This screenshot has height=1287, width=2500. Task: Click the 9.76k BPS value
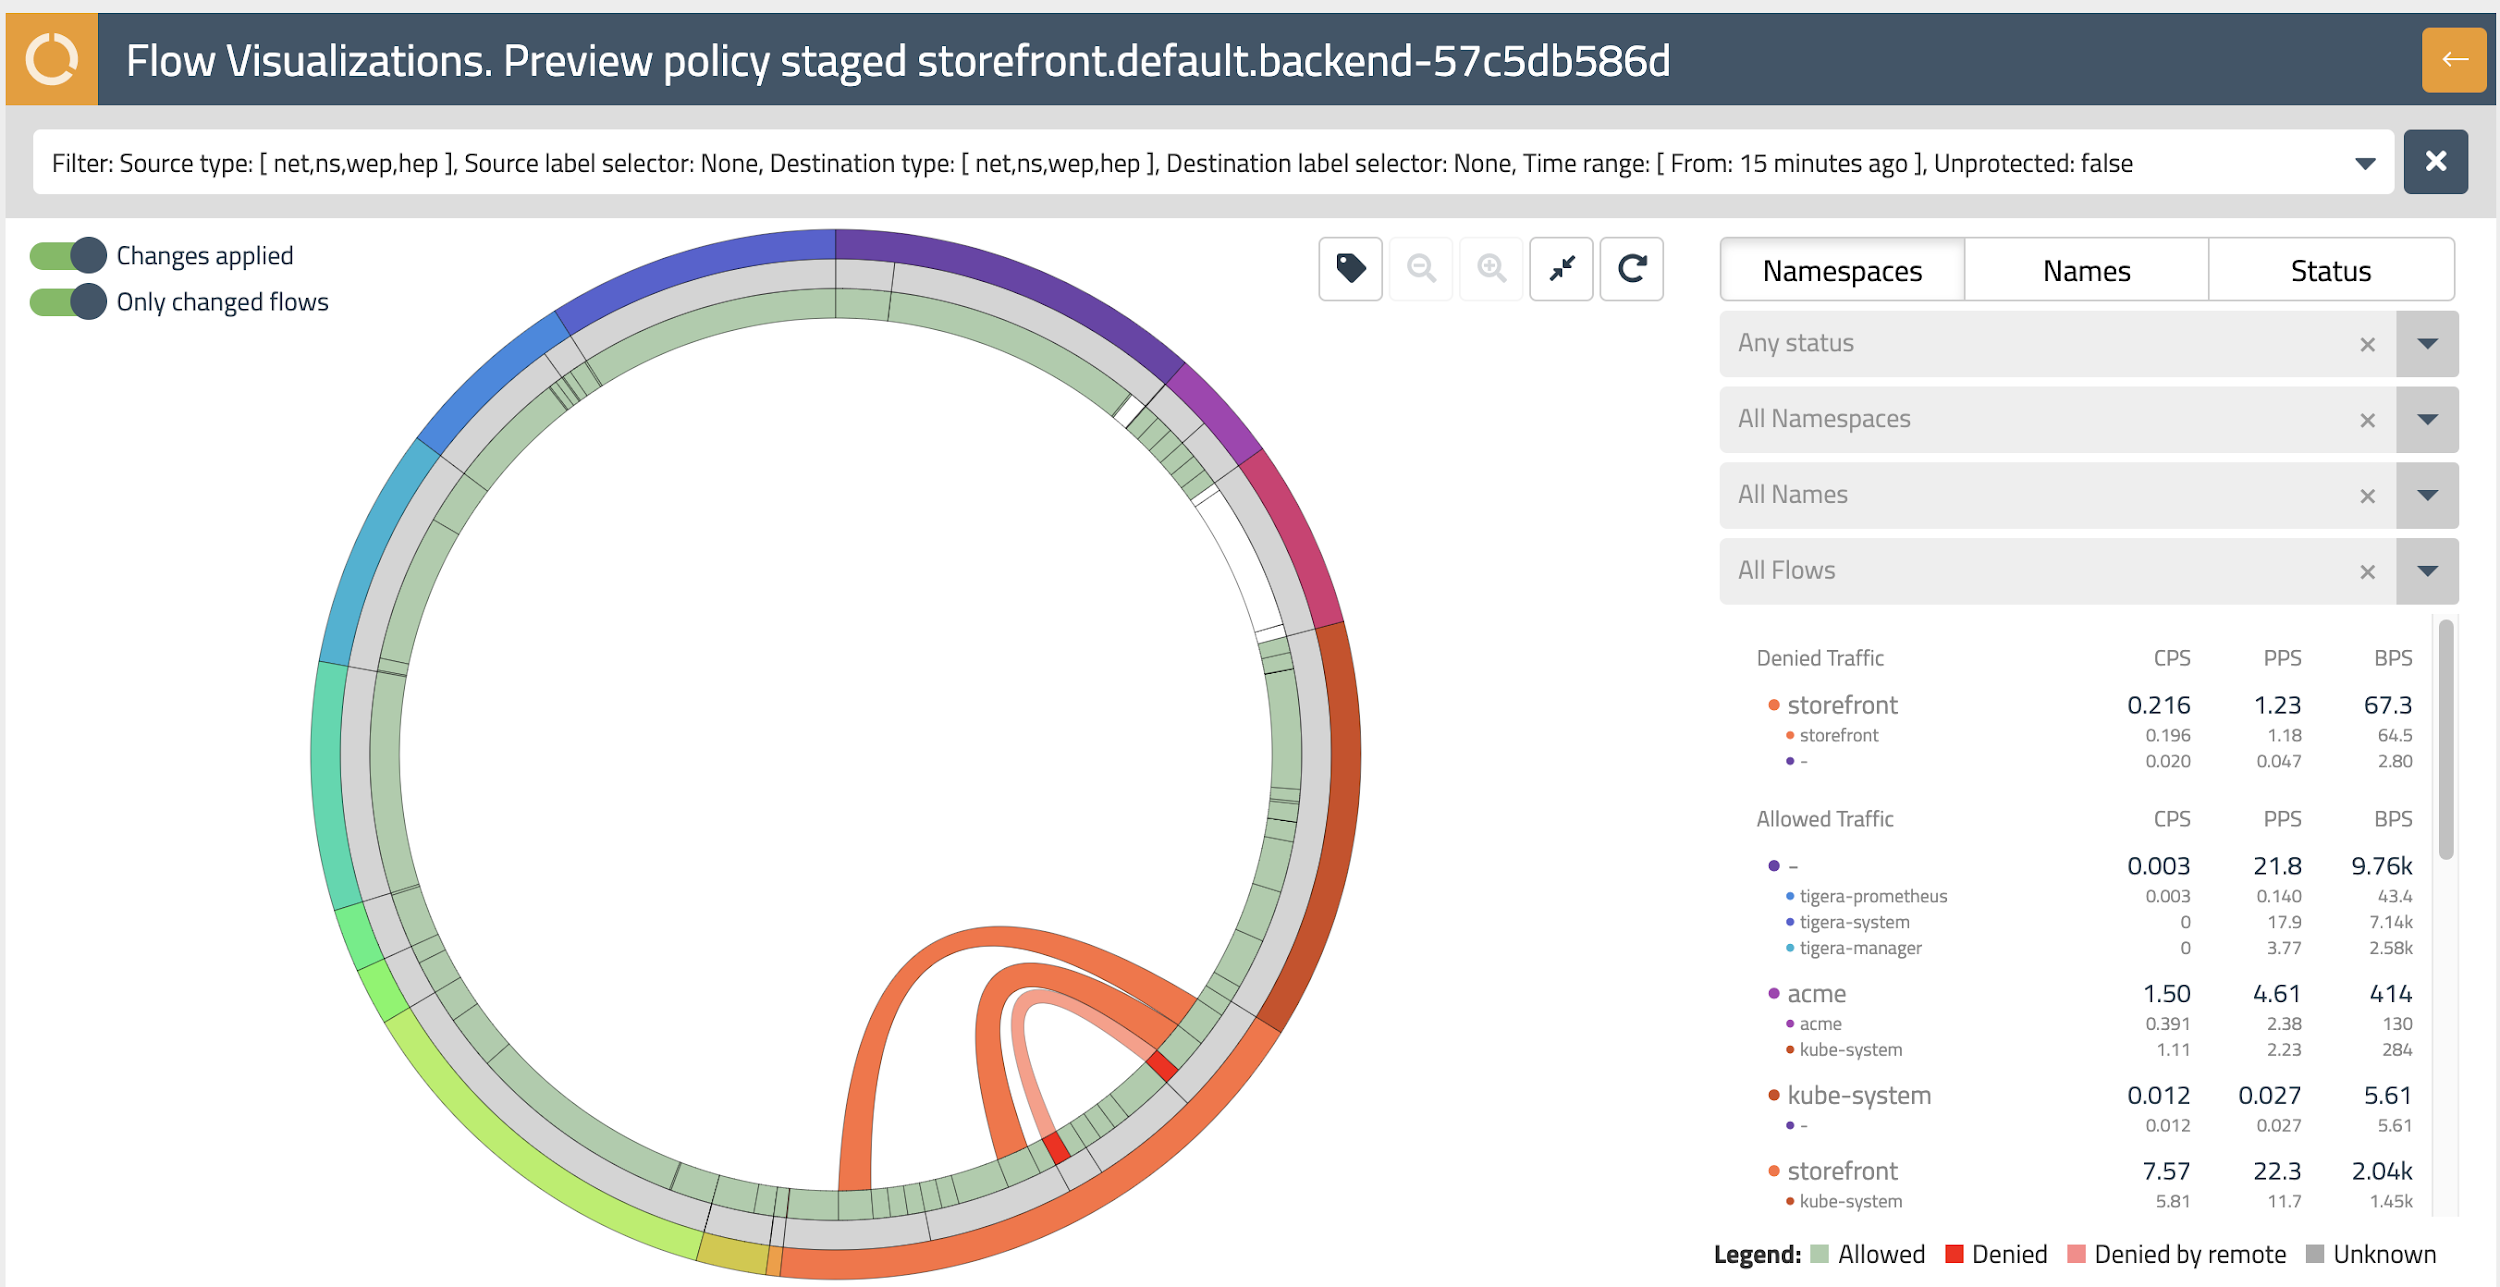tap(2381, 866)
